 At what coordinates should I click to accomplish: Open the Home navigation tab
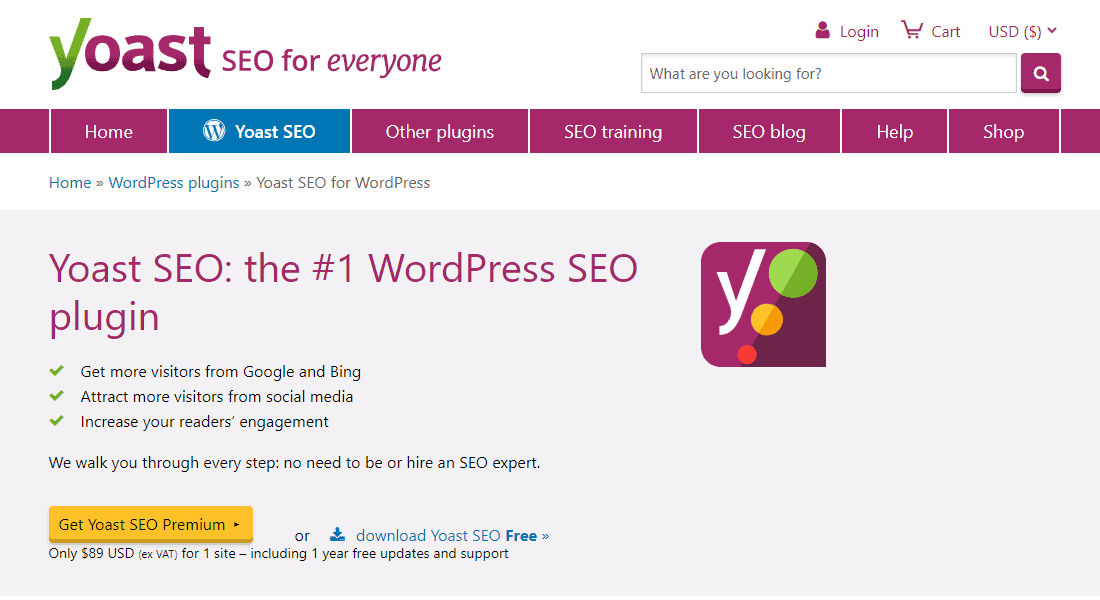click(x=109, y=131)
